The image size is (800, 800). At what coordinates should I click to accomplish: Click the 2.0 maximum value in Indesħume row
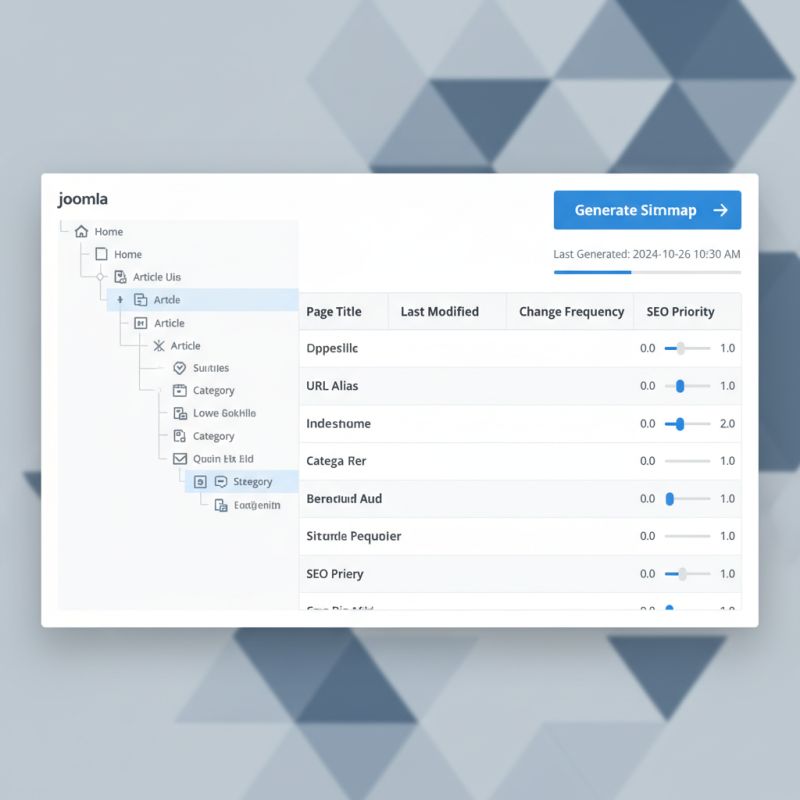click(x=727, y=423)
